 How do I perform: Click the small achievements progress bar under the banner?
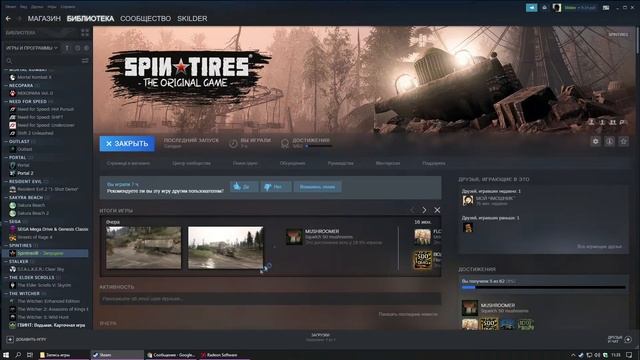pos(319,146)
